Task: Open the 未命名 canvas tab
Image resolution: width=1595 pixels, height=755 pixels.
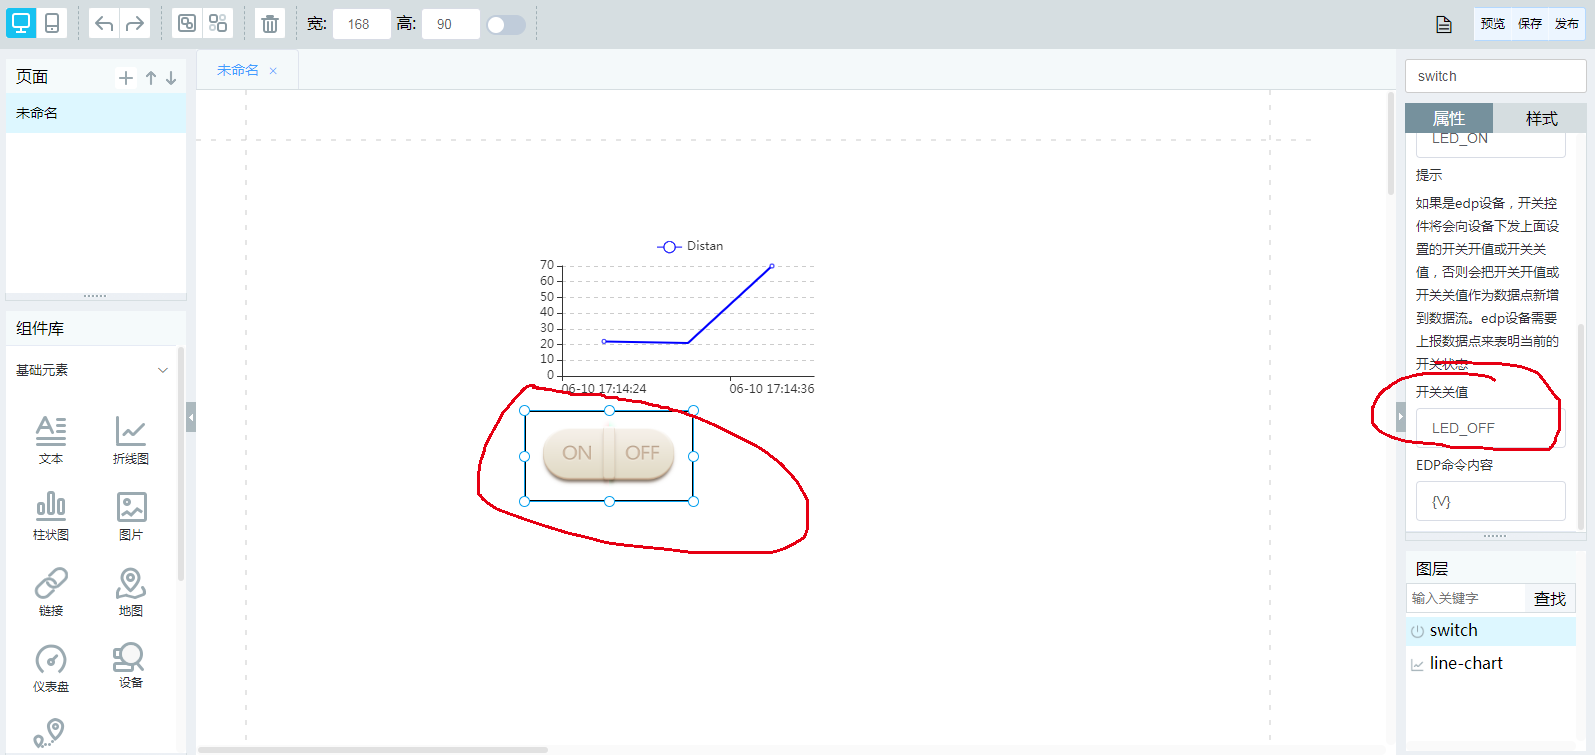Action: click(238, 70)
